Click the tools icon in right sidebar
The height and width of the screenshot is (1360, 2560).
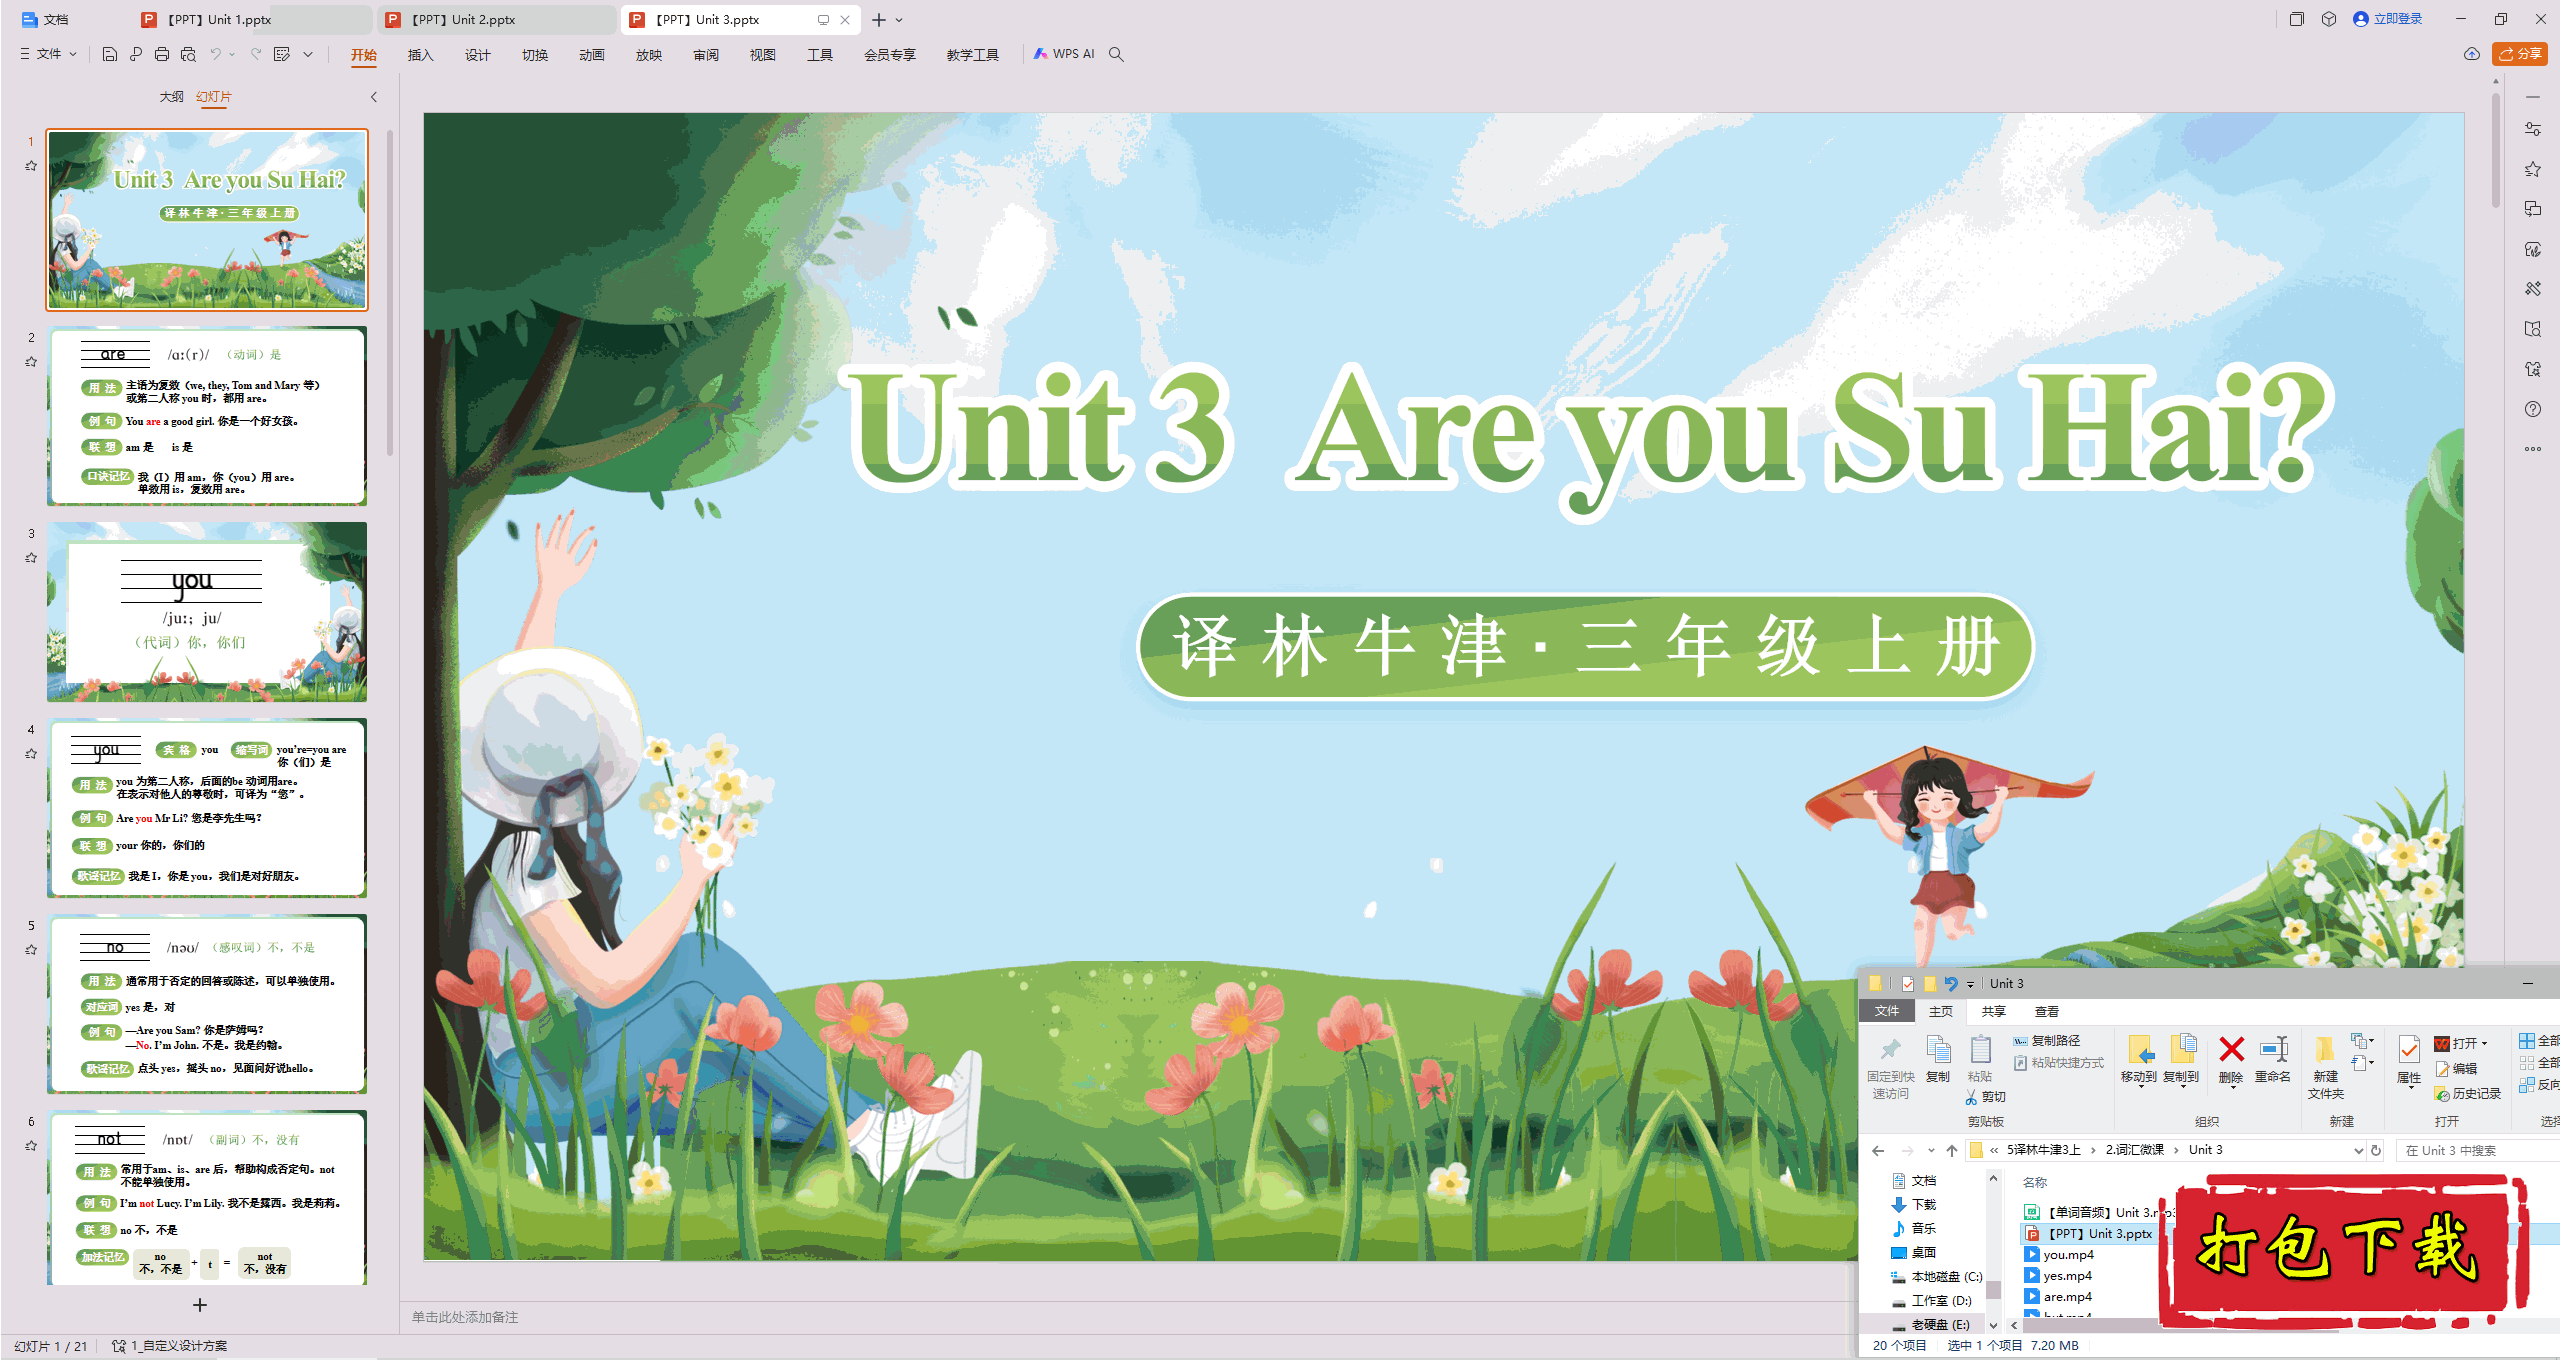point(2532,289)
